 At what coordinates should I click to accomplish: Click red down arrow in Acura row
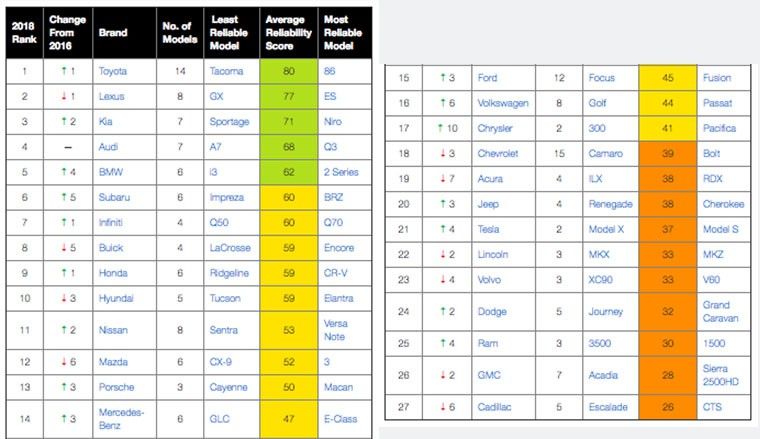tap(443, 179)
